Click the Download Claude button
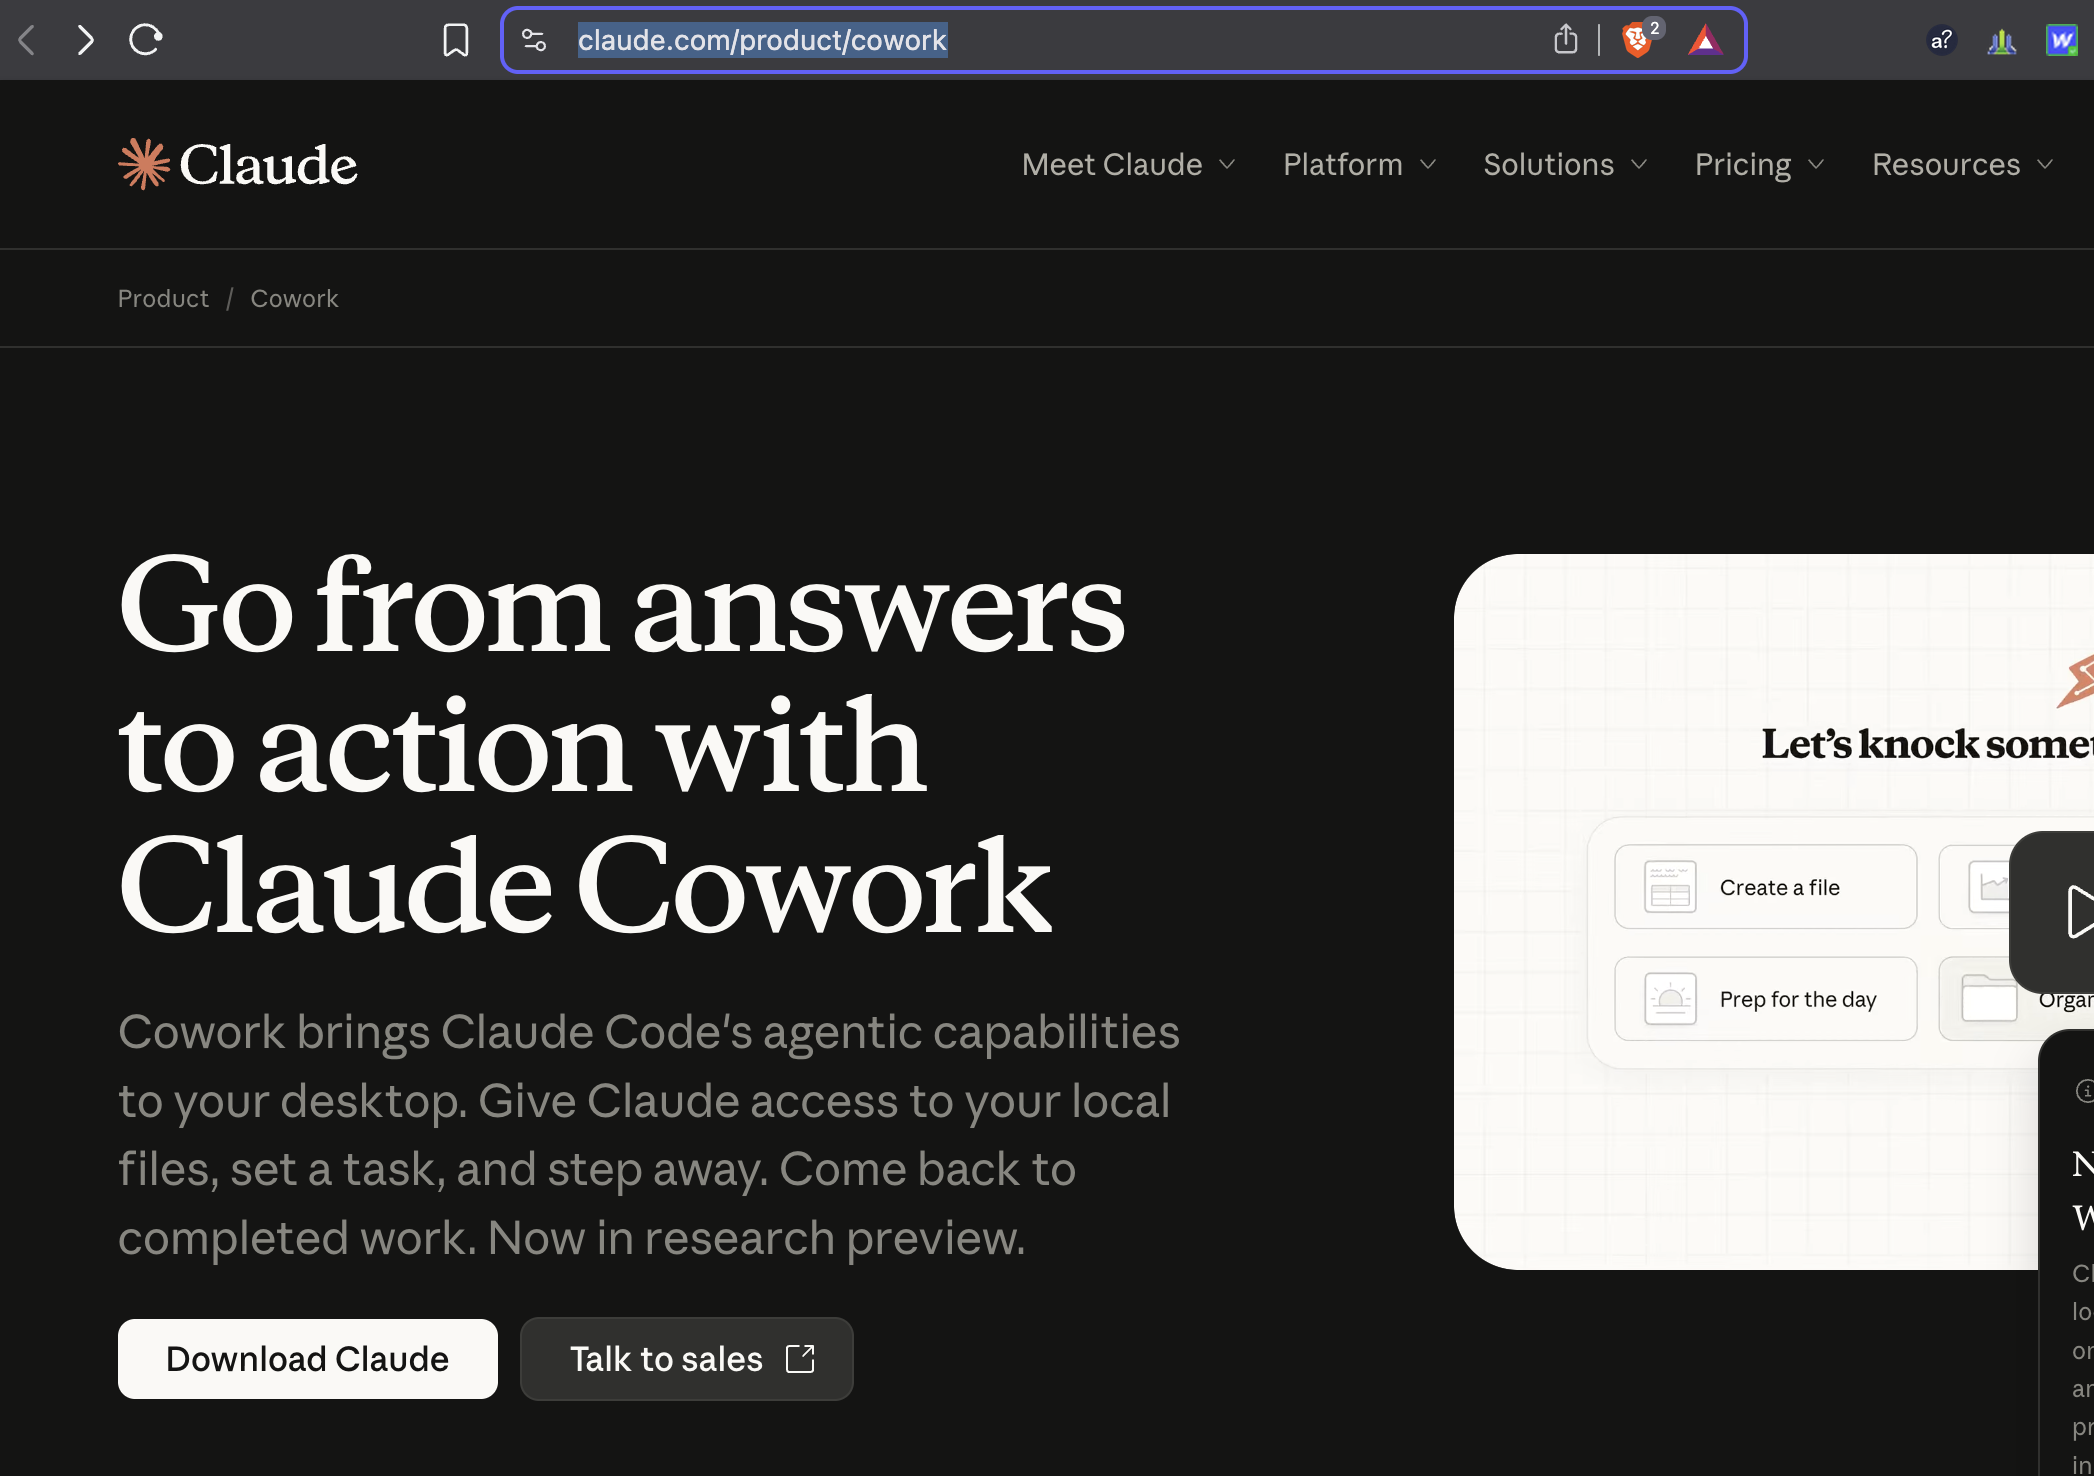 point(307,1358)
